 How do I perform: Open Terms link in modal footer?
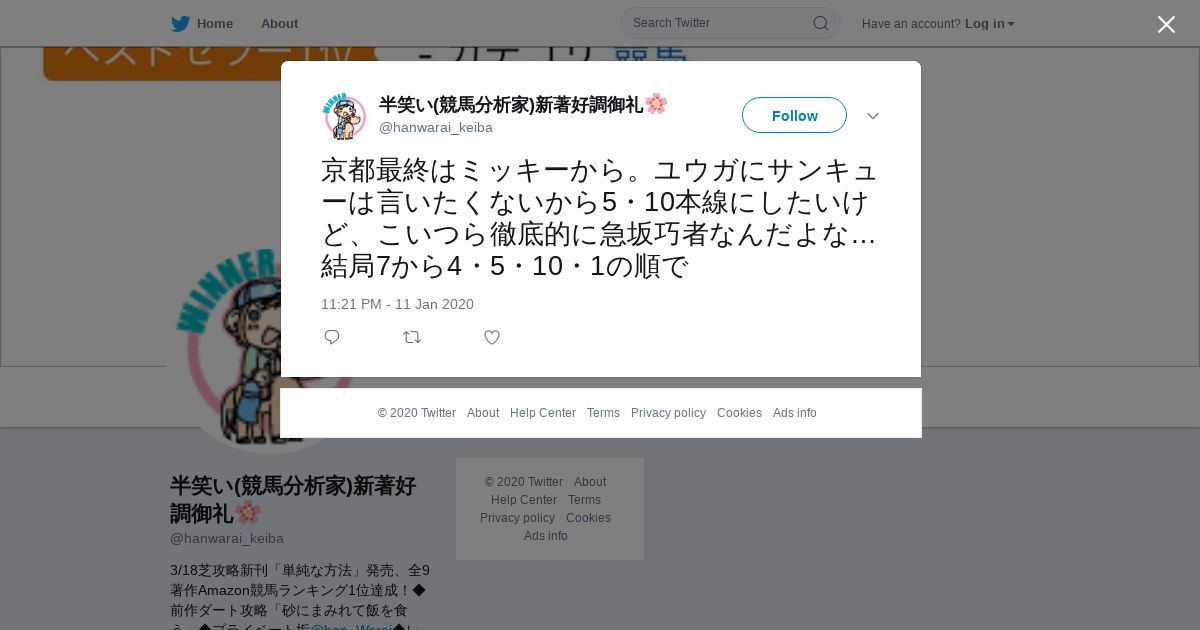coord(603,413)
